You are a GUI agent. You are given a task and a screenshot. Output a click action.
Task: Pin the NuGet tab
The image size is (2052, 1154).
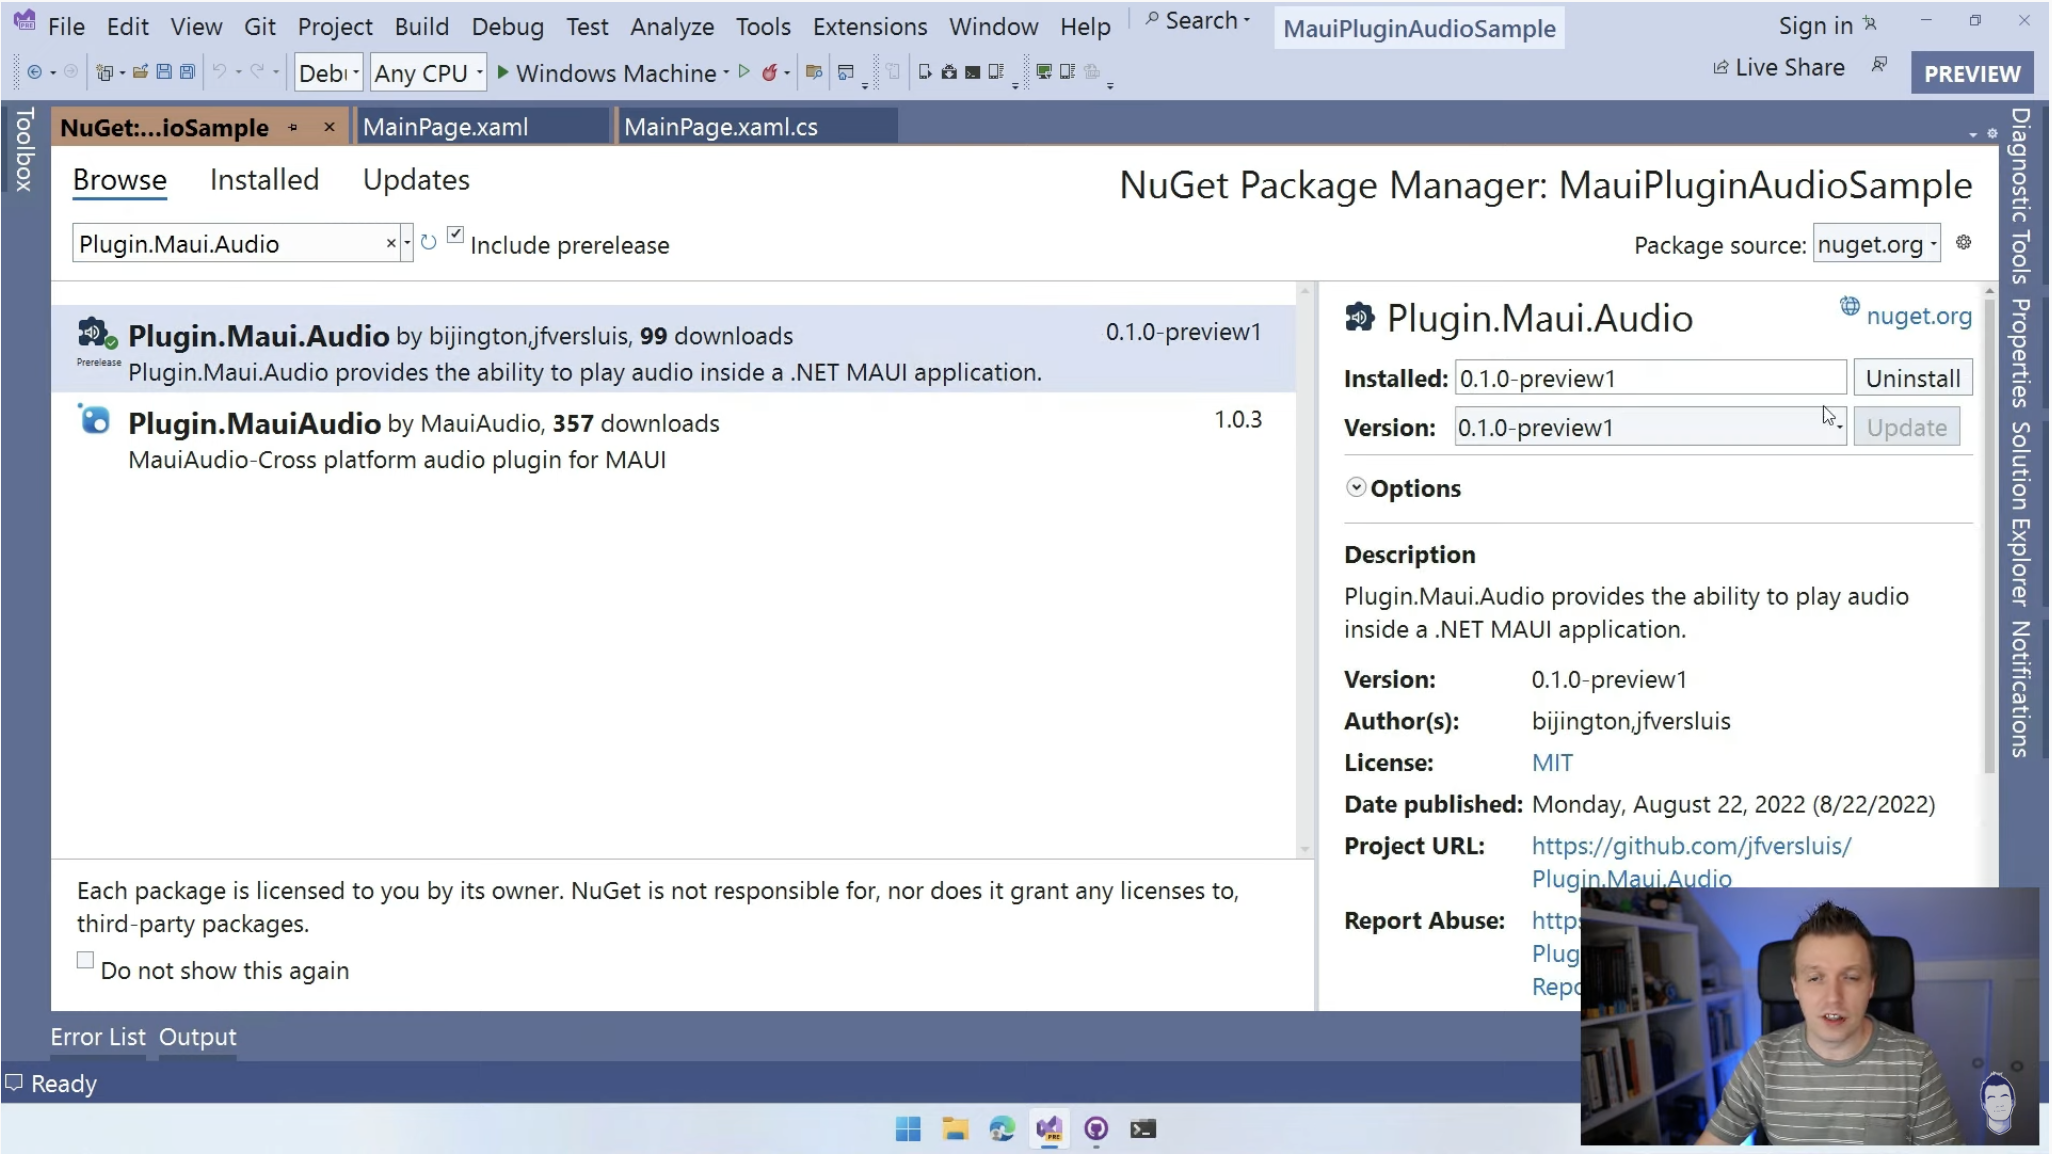293,127
